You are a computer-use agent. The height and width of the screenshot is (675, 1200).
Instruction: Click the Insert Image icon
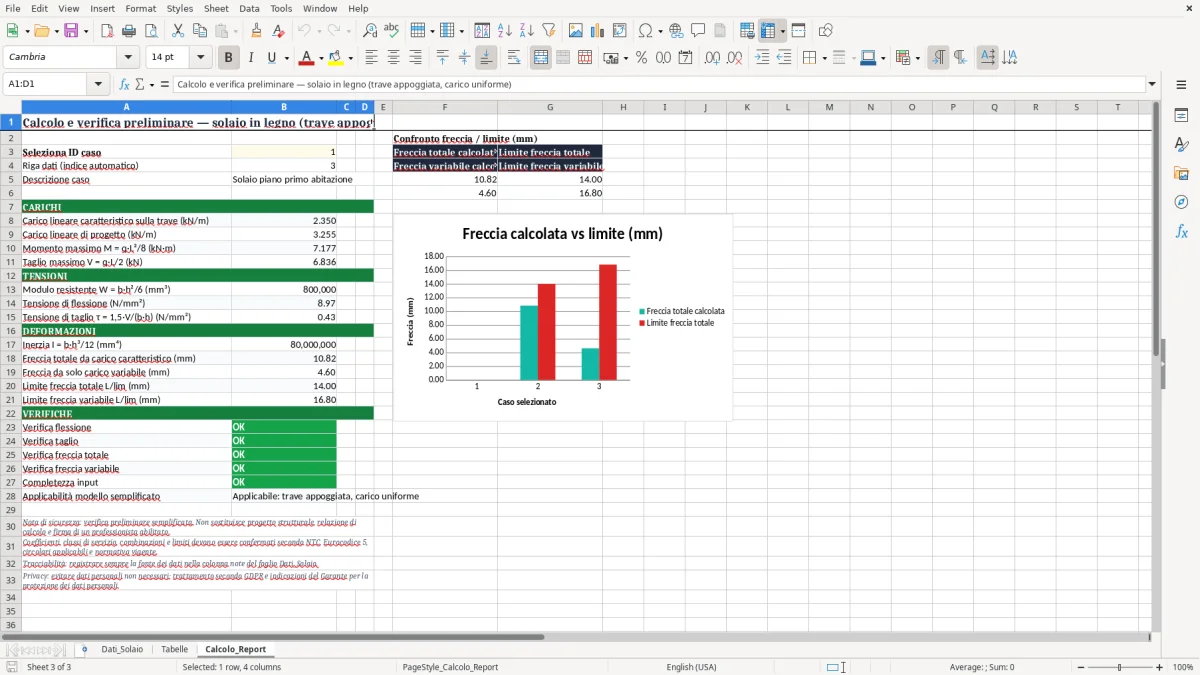point(576,31)
